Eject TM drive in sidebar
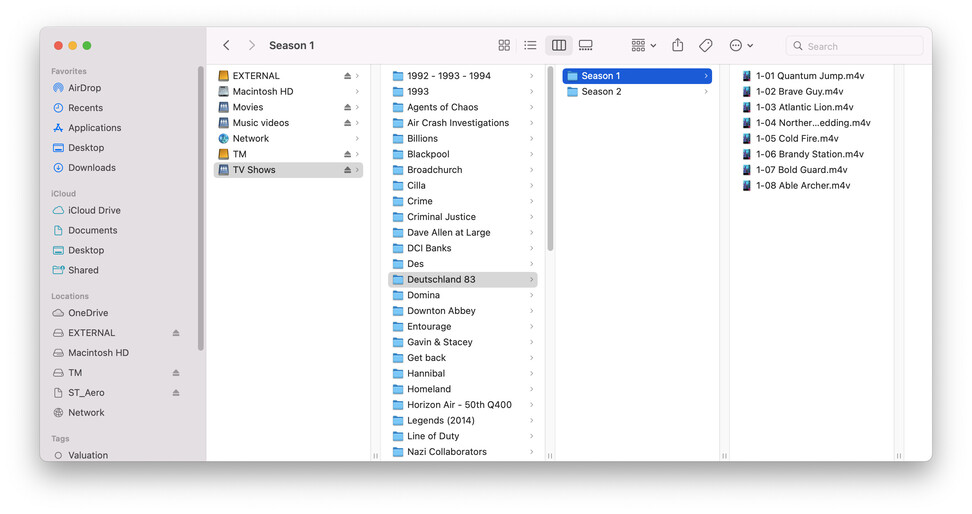 [176, 373]
